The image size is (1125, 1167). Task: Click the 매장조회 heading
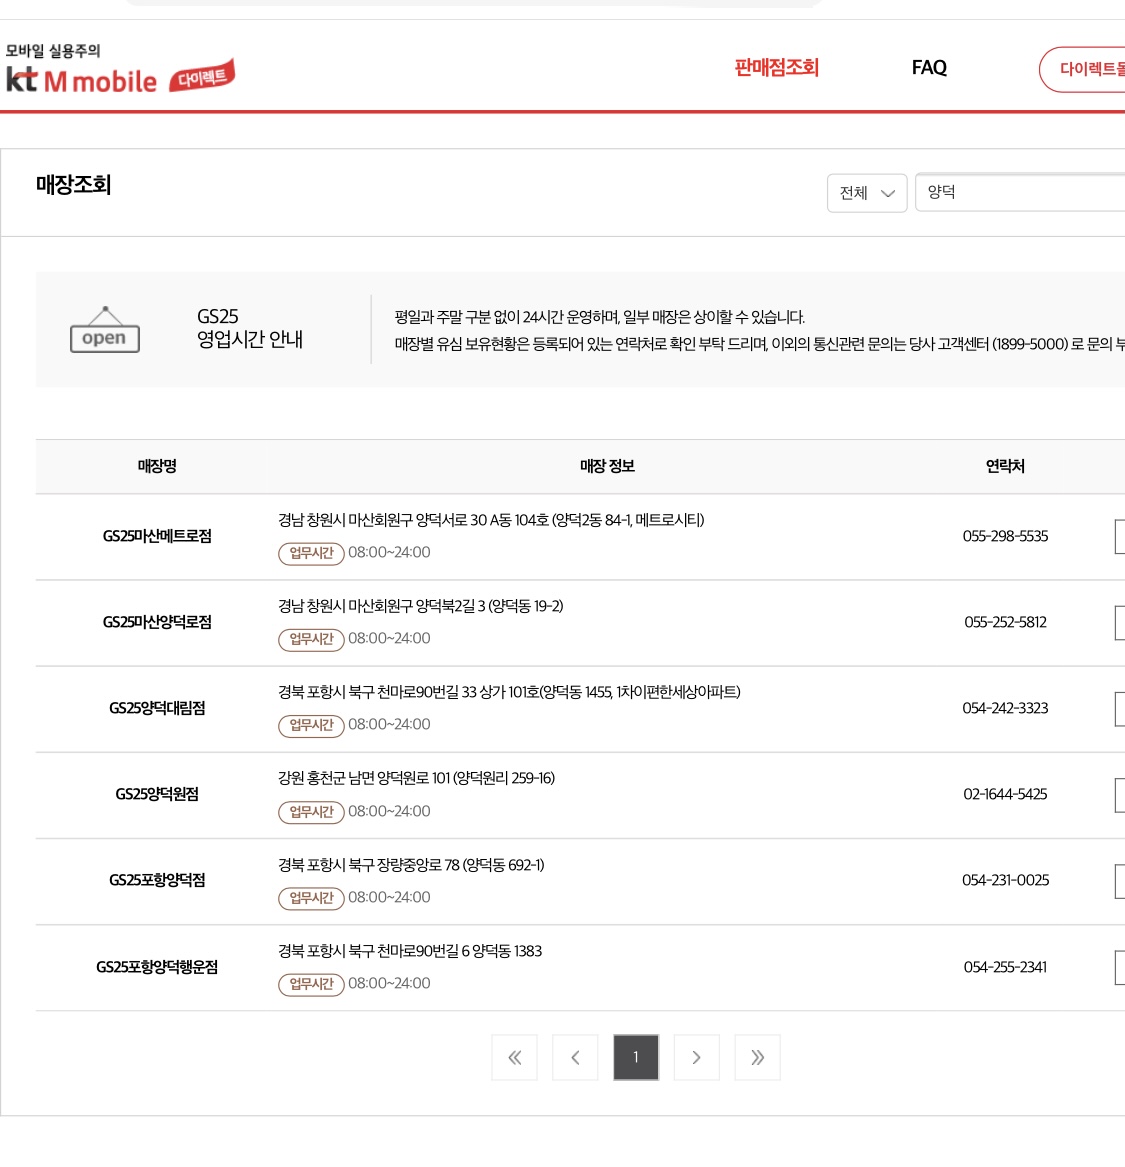tap(74, 185)
